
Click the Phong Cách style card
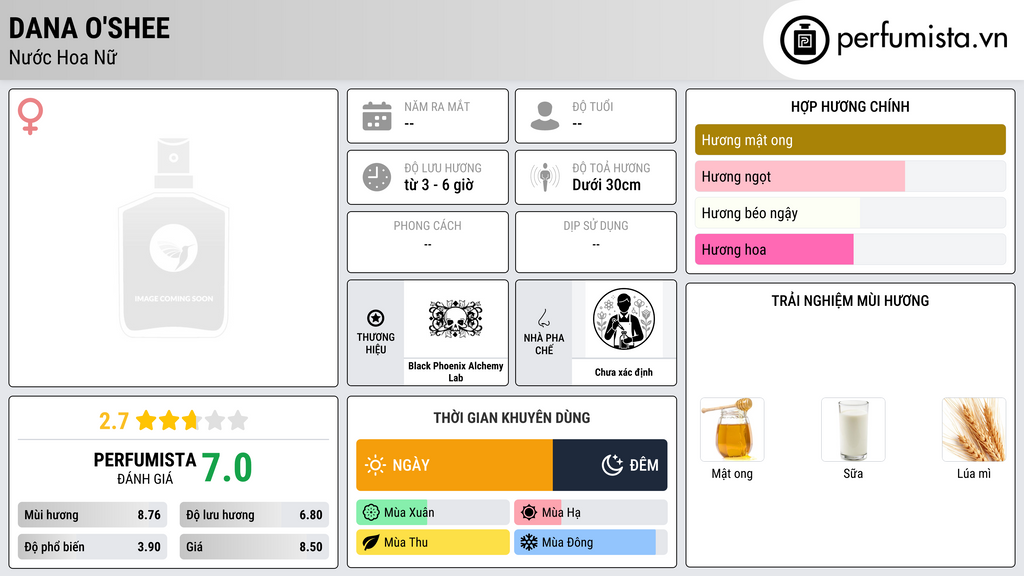428,242
